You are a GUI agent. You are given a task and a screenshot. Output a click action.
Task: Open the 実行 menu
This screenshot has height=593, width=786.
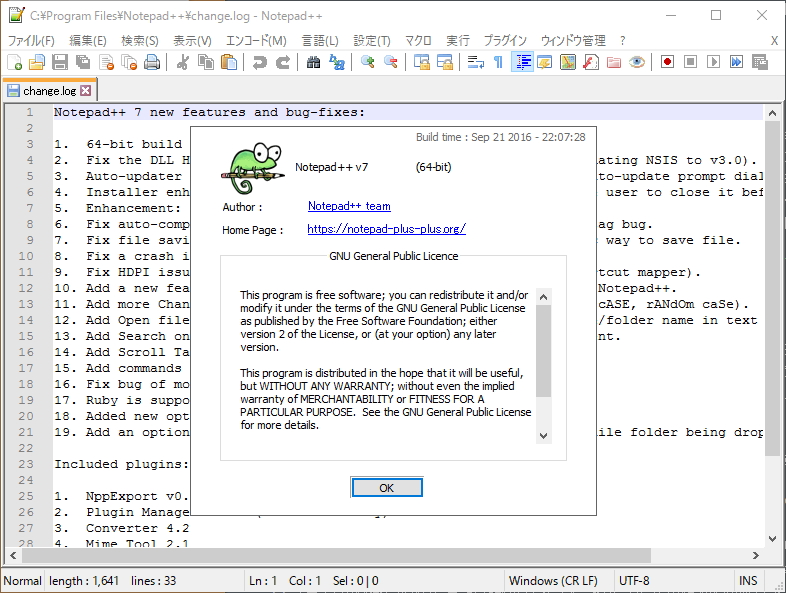[458, 41]
